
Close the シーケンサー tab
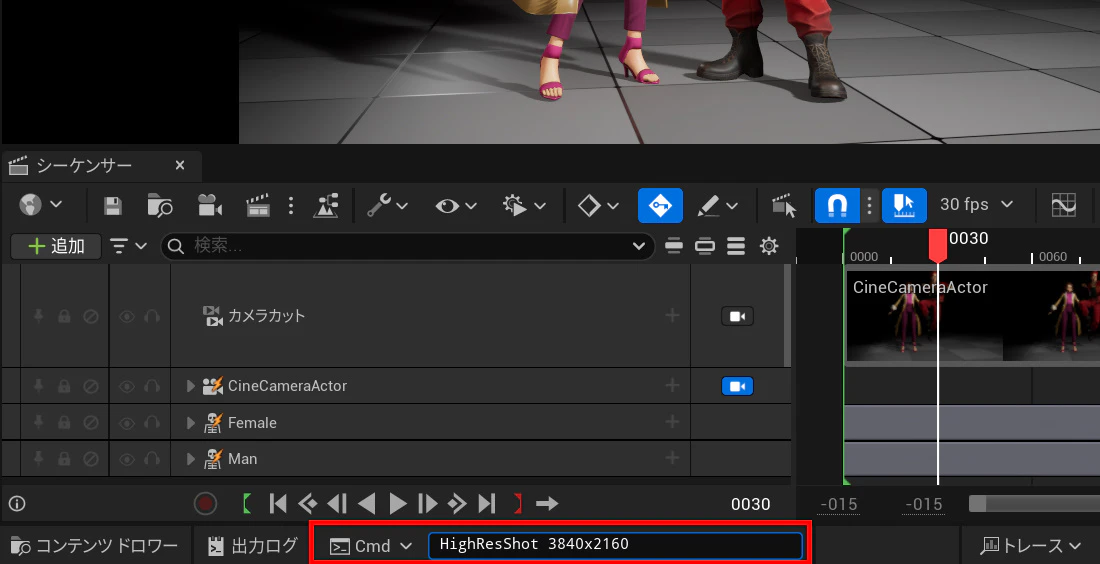click(x=180, y=166)
